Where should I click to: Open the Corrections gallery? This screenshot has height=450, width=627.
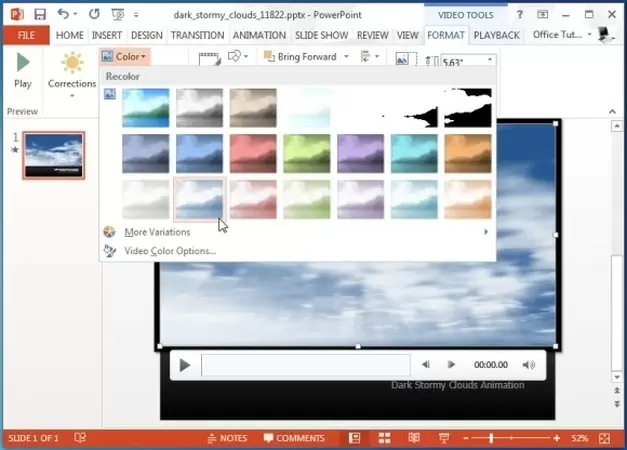(x=72, y=75)
